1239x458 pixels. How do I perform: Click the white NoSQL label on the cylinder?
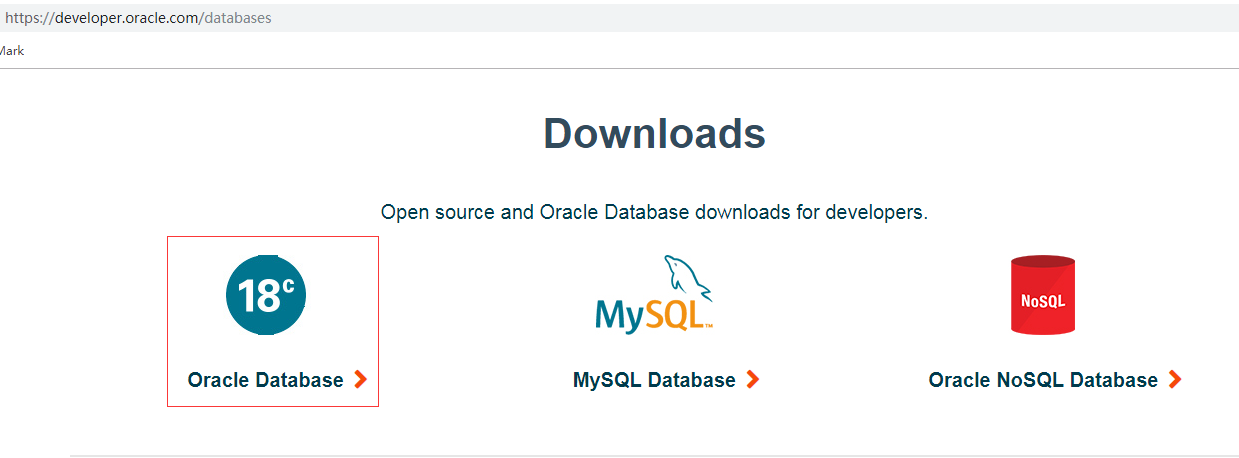[x=1043, y=300]
